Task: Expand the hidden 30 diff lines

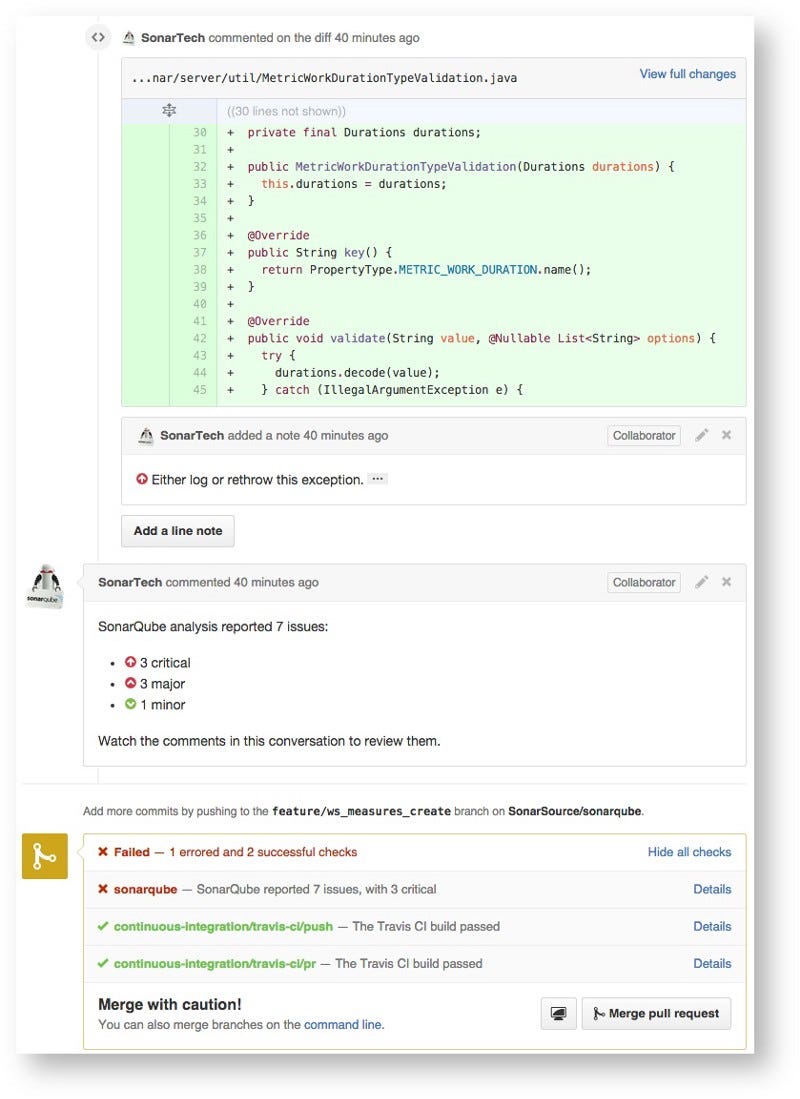Action: [x=169, y=112]
